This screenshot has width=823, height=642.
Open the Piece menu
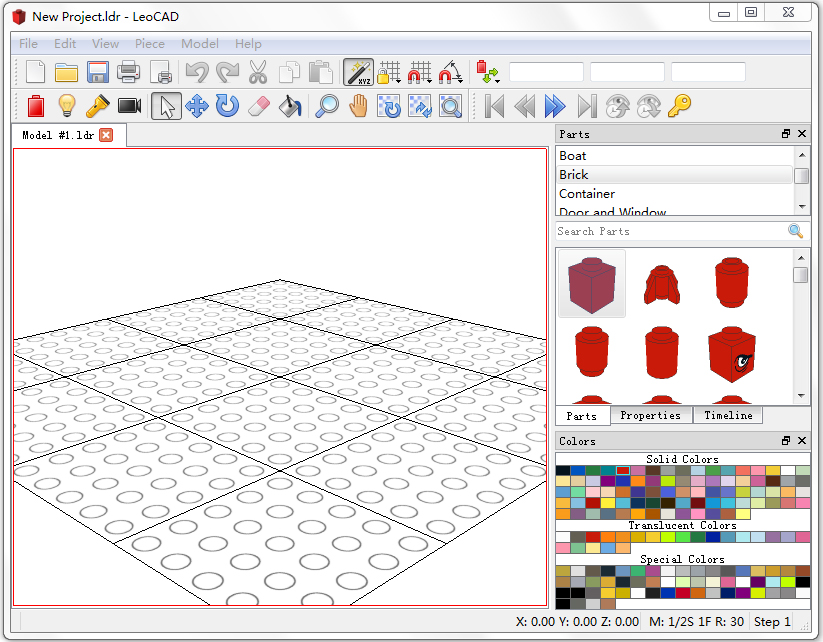click(x=150, y=44)
